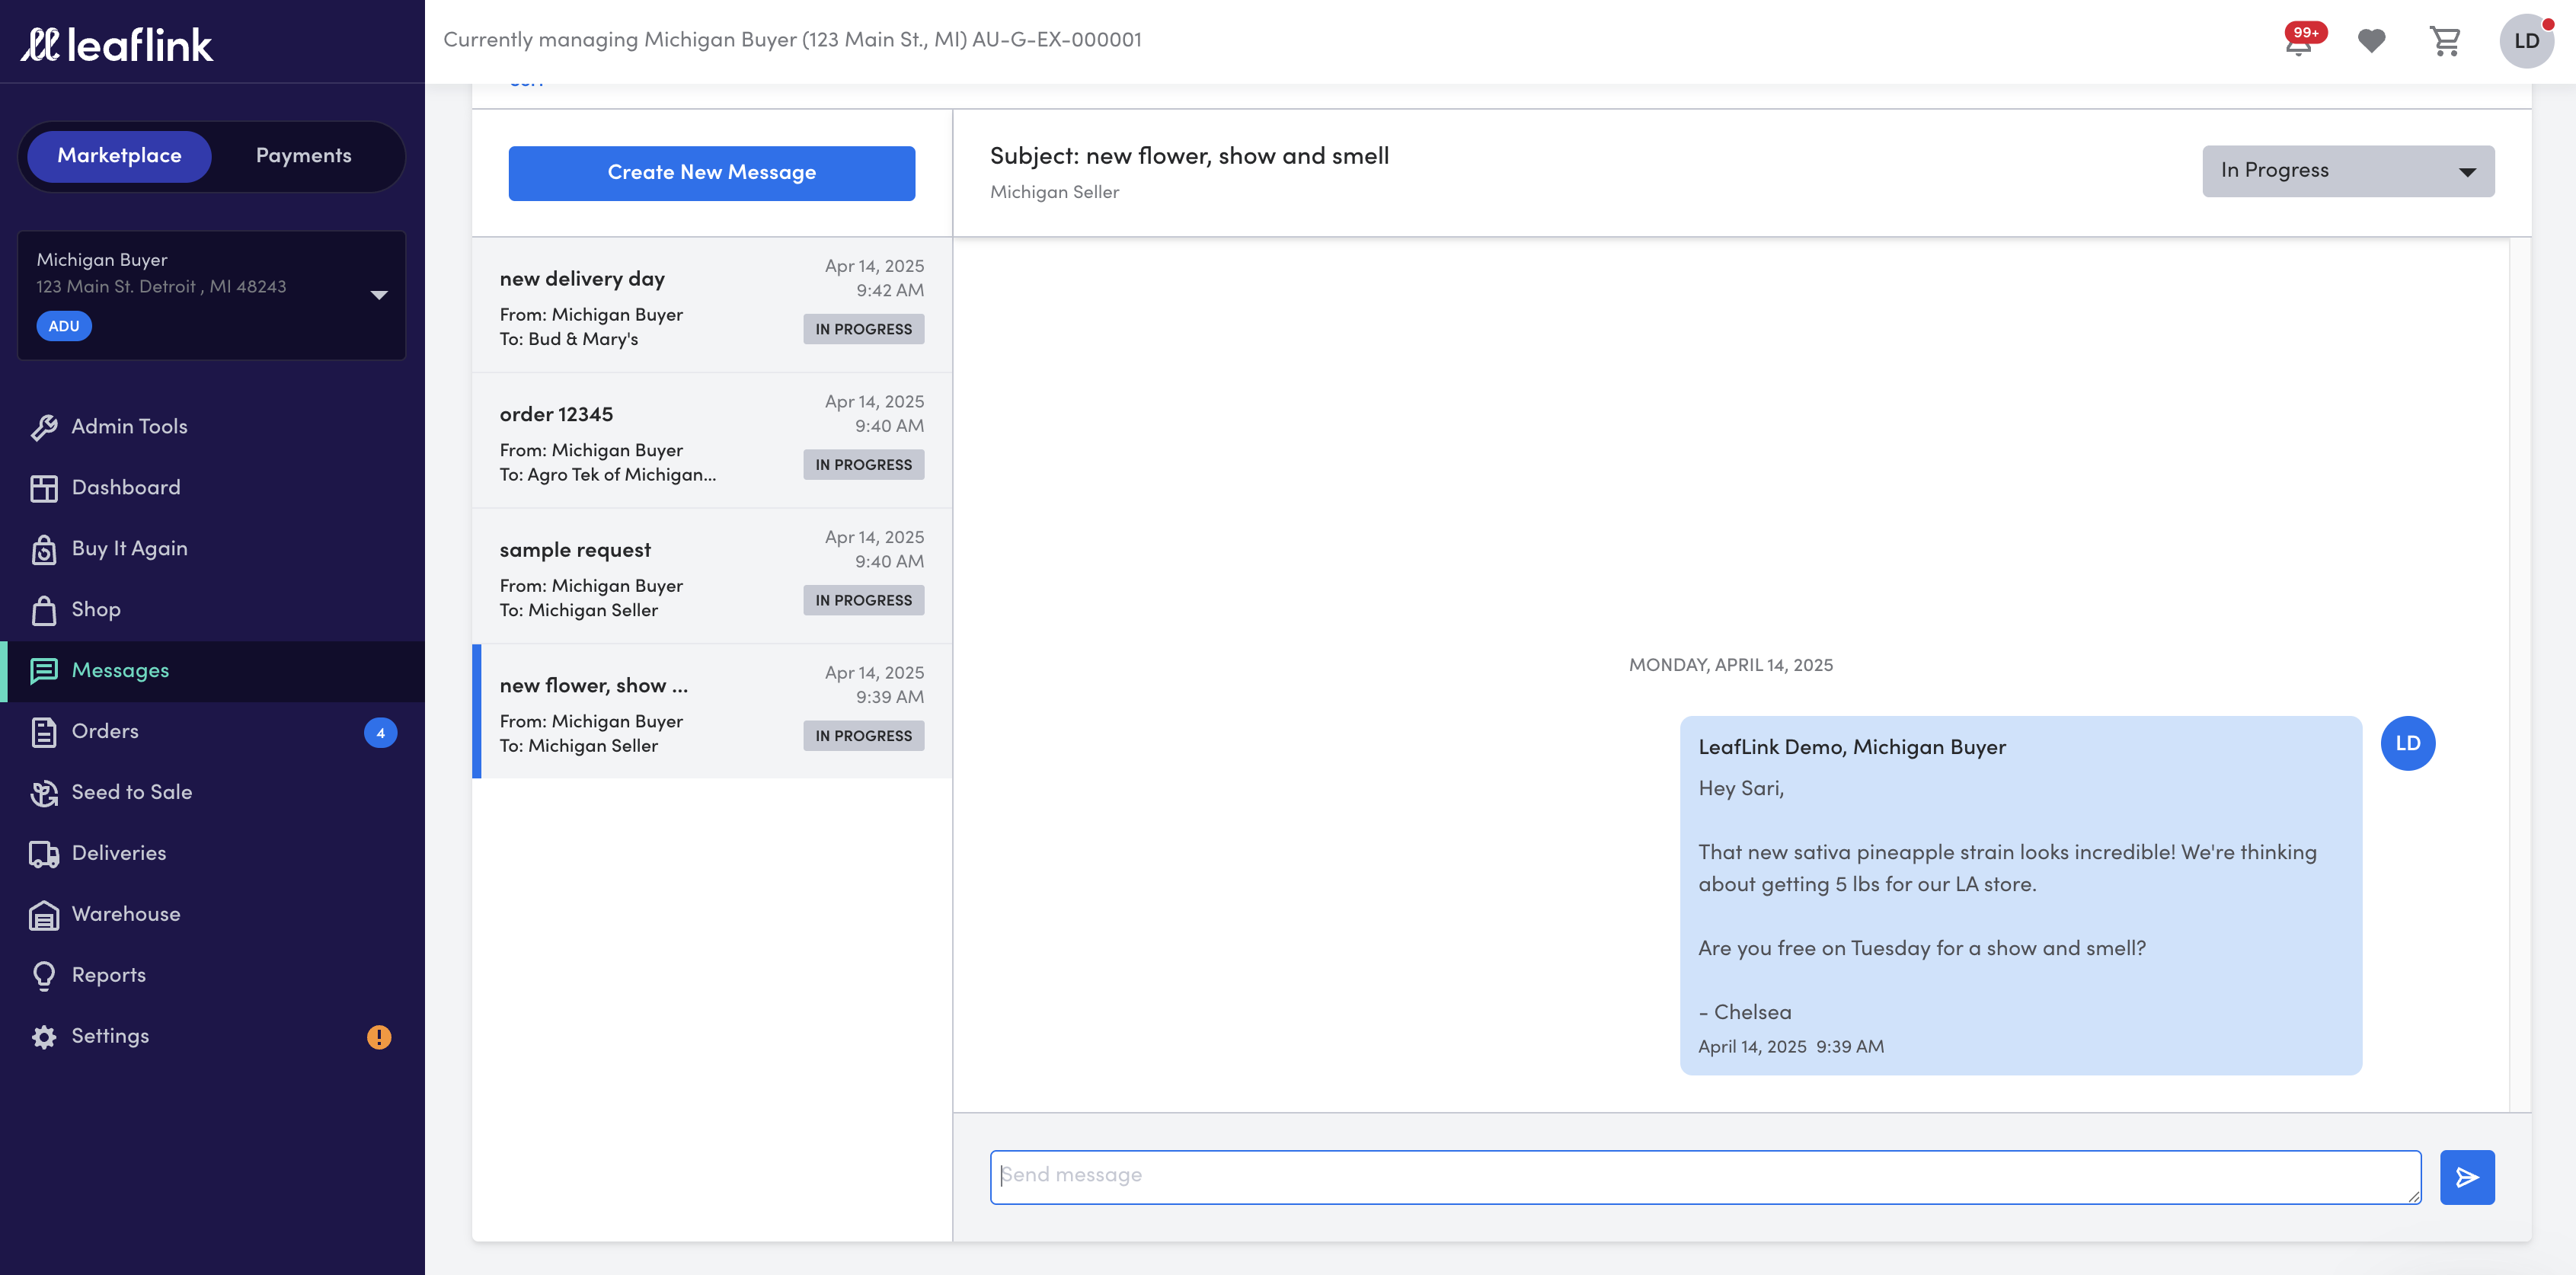2576x1275 pixels.
Task: Open the Shop page
Action: [212, 610]
